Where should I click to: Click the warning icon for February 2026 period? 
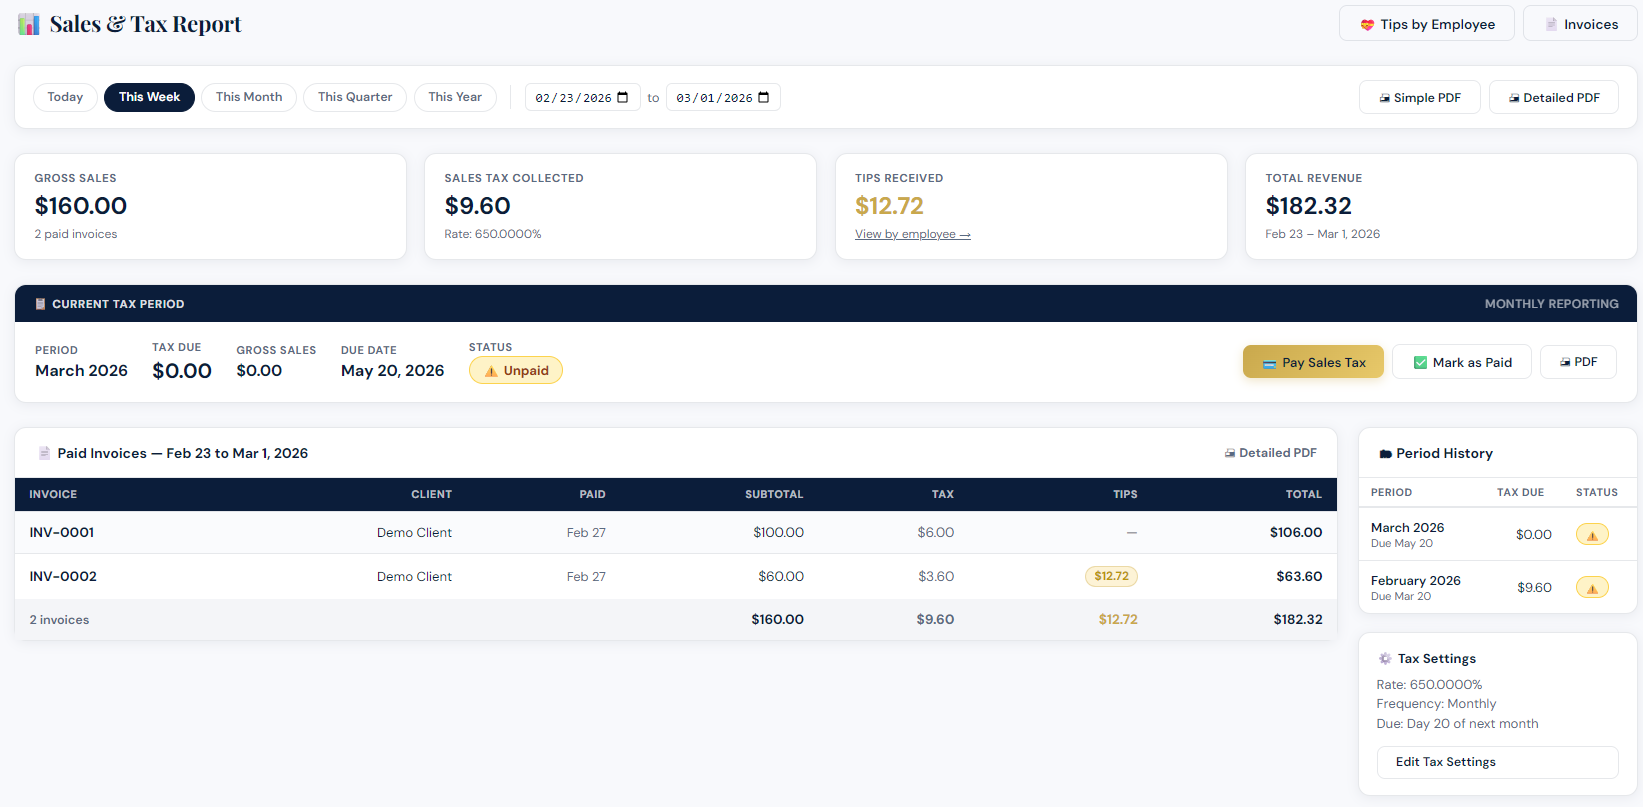1592,588
